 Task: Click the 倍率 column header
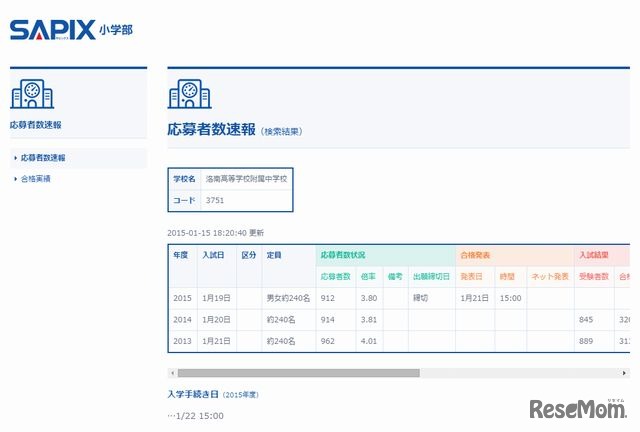point(367,275)
